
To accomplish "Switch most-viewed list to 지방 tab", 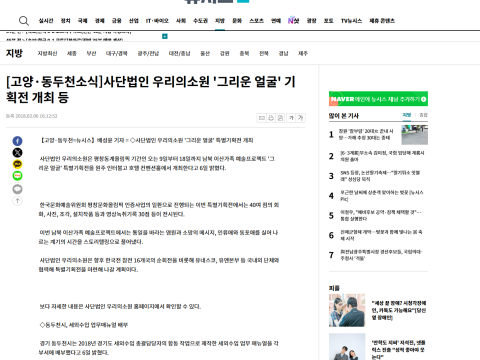I will pyautogui.click(x=407, y=115).
